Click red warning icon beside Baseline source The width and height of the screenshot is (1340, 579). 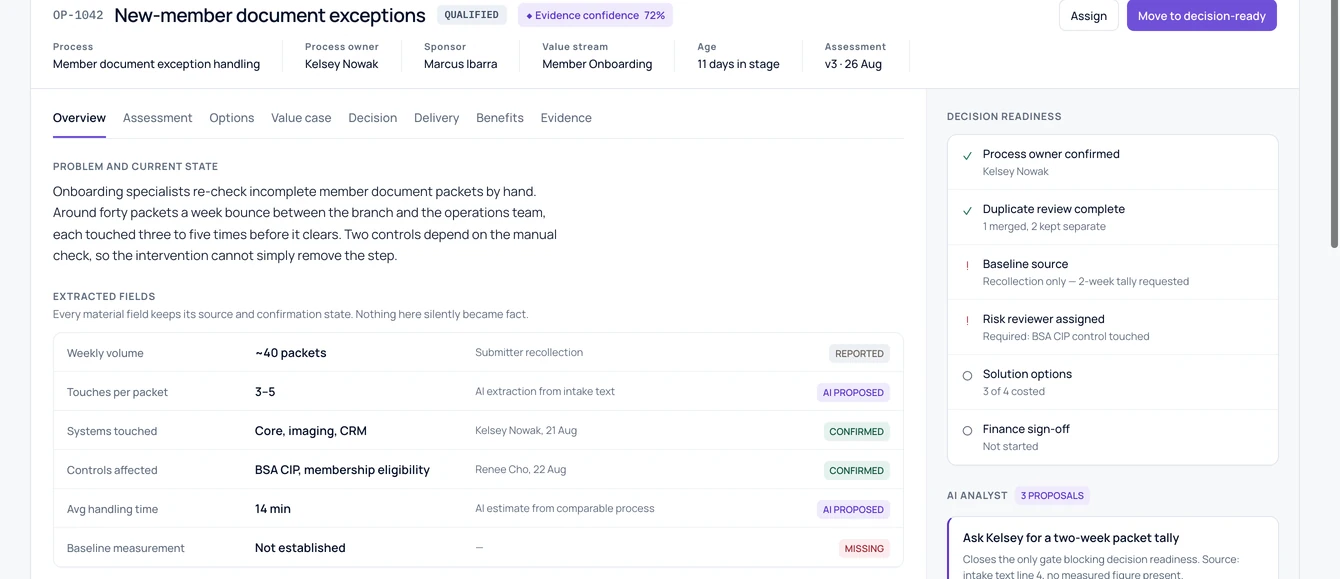[967, 266]
